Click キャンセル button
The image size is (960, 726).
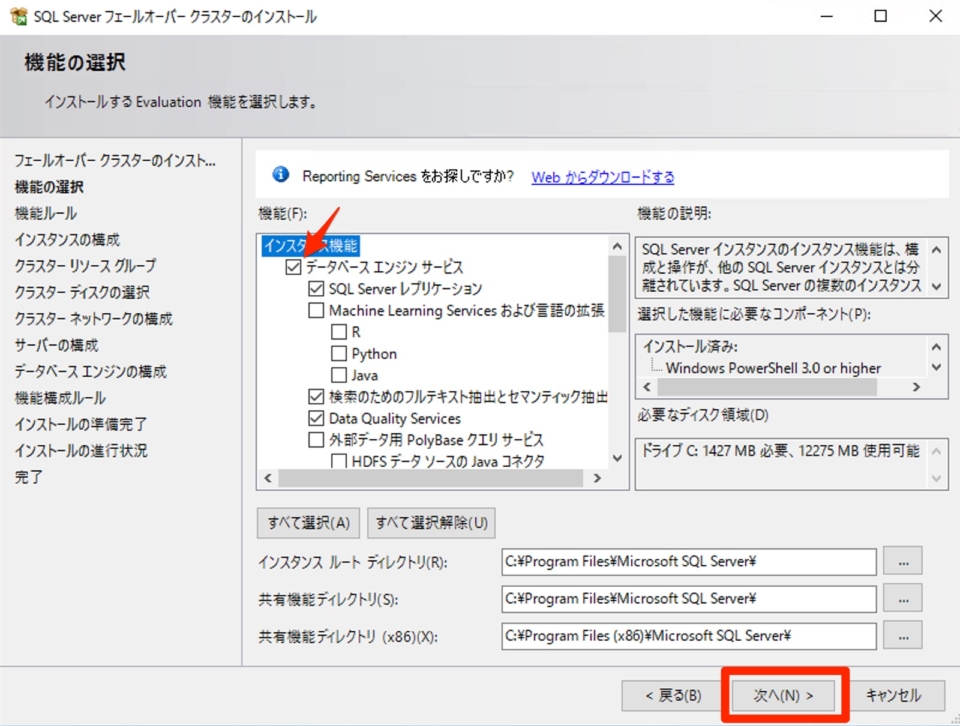(x=893, y=695)
